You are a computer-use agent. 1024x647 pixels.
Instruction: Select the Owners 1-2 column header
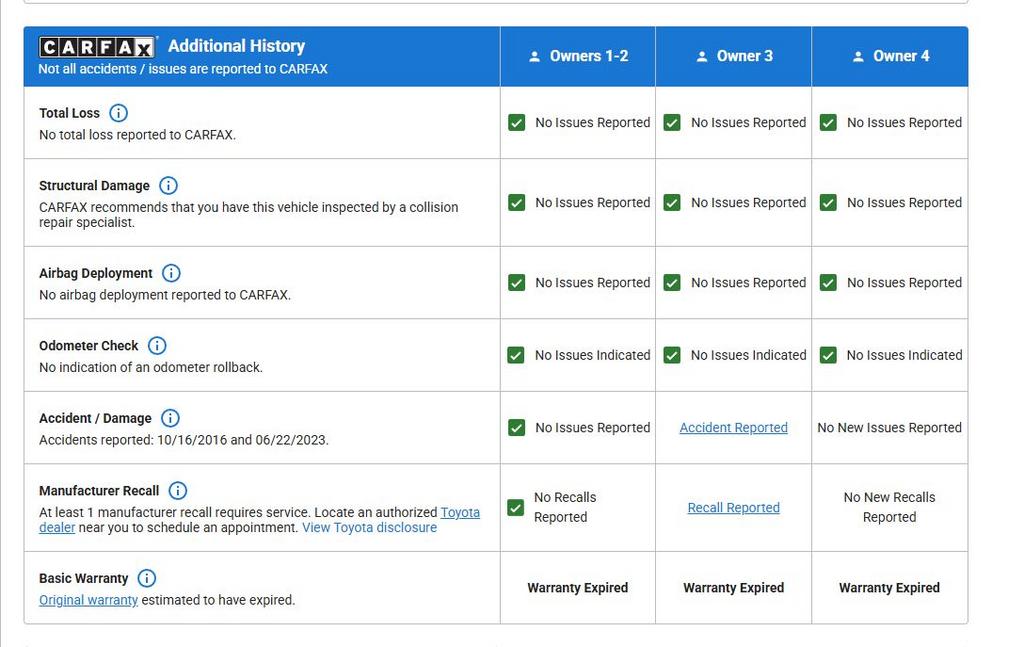click(x=578, y=56)
